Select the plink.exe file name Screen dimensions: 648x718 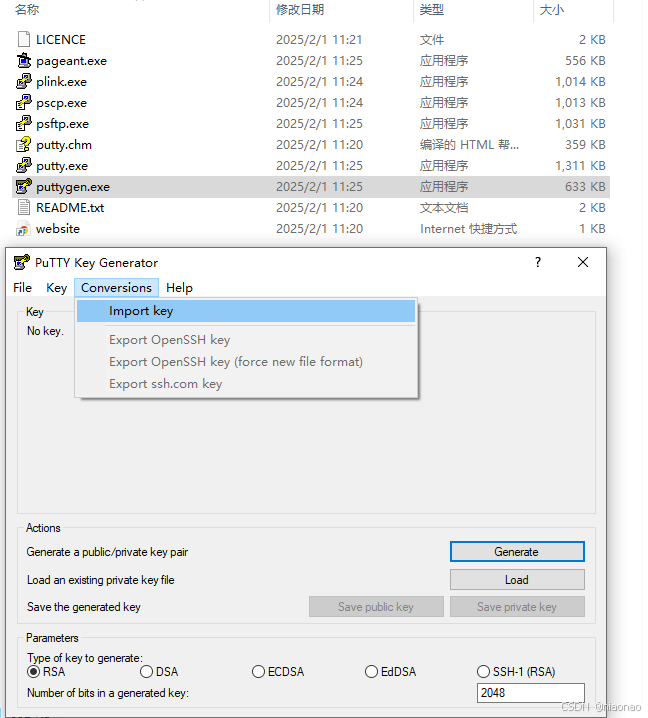tap(61, 82)
